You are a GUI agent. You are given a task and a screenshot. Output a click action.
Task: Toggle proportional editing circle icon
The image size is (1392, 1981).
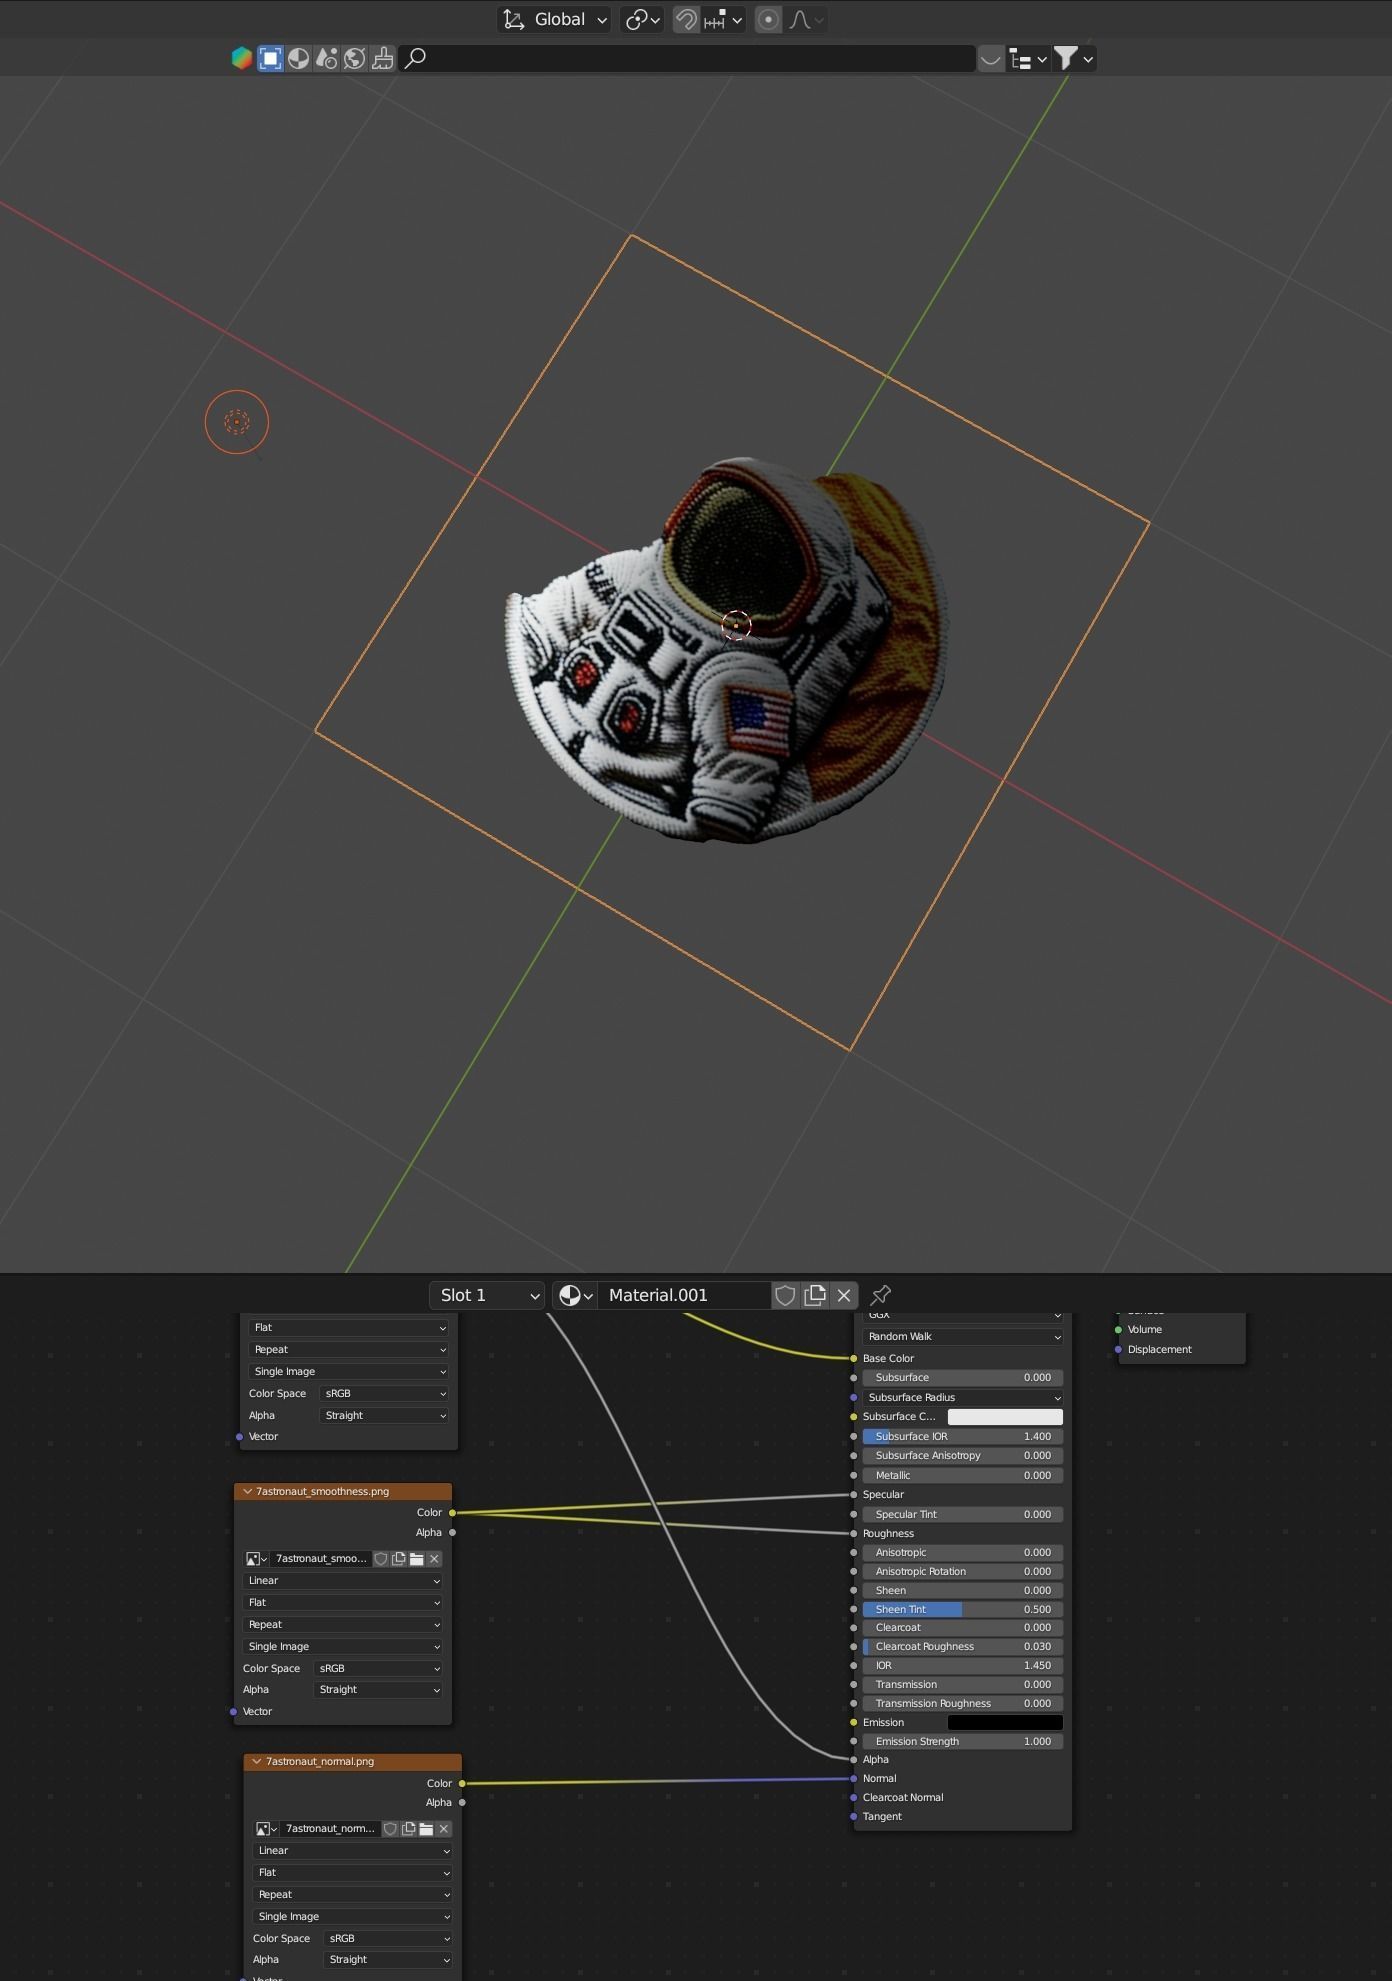pos(768,20)
